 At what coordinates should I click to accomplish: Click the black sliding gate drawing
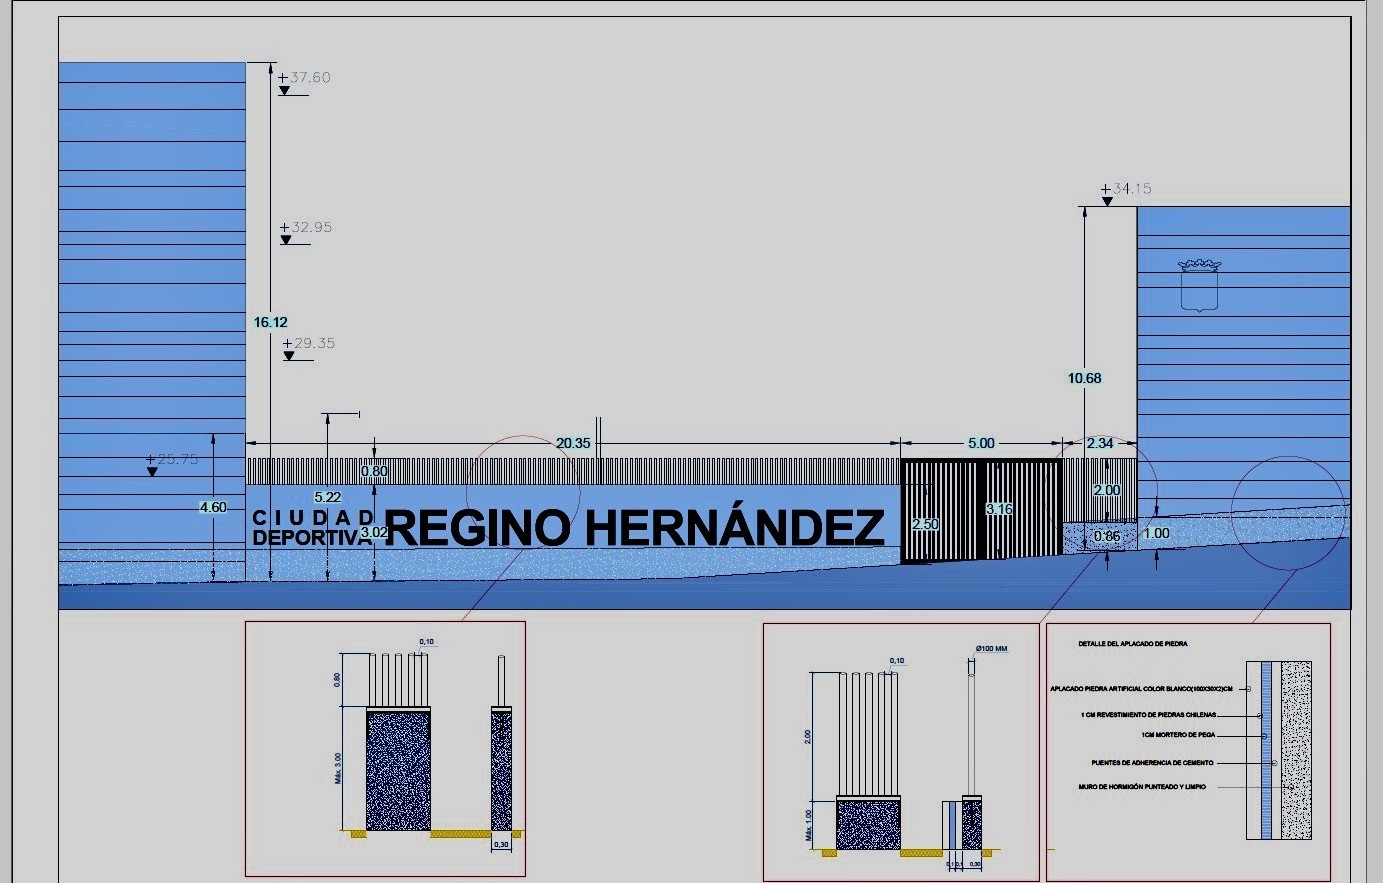tap(981, 511)
